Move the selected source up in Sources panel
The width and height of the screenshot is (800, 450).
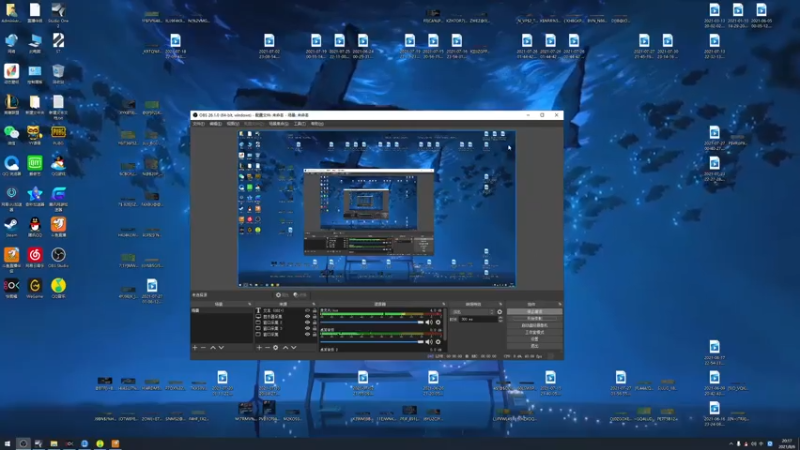pos(285,347)
